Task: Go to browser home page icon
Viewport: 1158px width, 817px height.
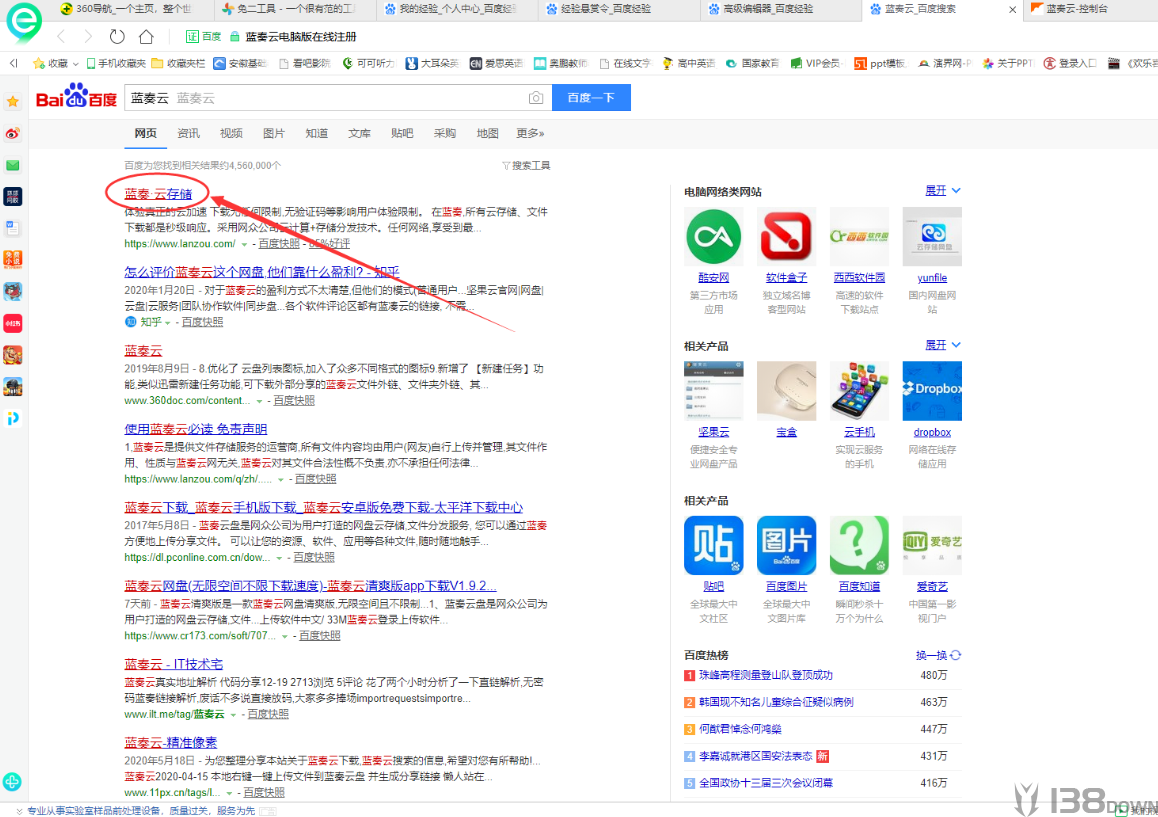Action: (146, 36)
